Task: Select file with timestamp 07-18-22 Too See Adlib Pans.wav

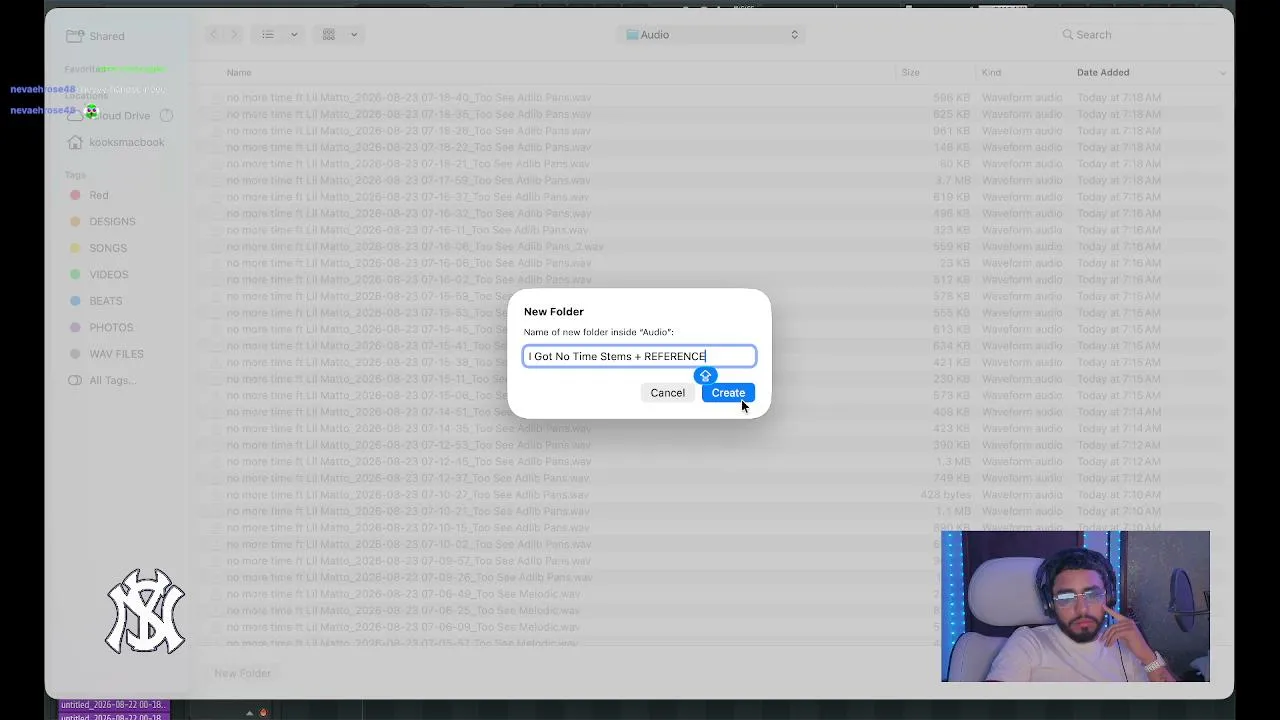Action: [408, 147]
